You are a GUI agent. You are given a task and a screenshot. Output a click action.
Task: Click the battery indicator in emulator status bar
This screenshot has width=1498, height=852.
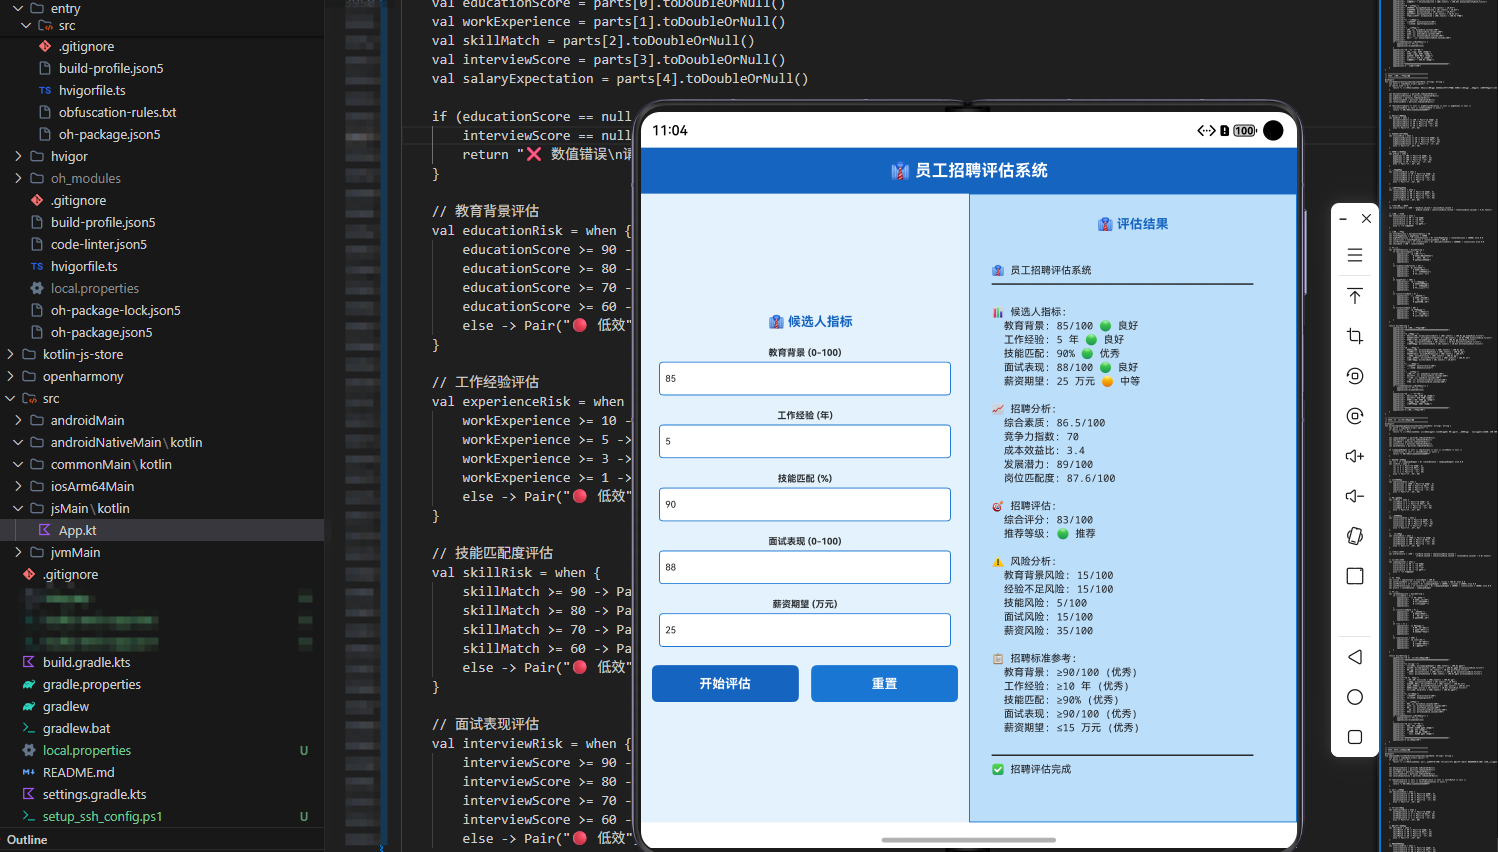(1245, 131)
